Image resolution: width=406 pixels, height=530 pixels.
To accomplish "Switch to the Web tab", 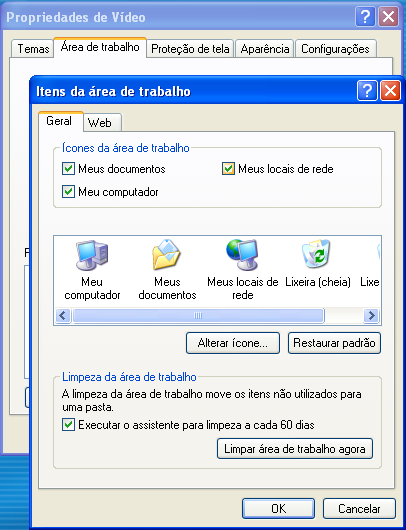I will [102, 122].
